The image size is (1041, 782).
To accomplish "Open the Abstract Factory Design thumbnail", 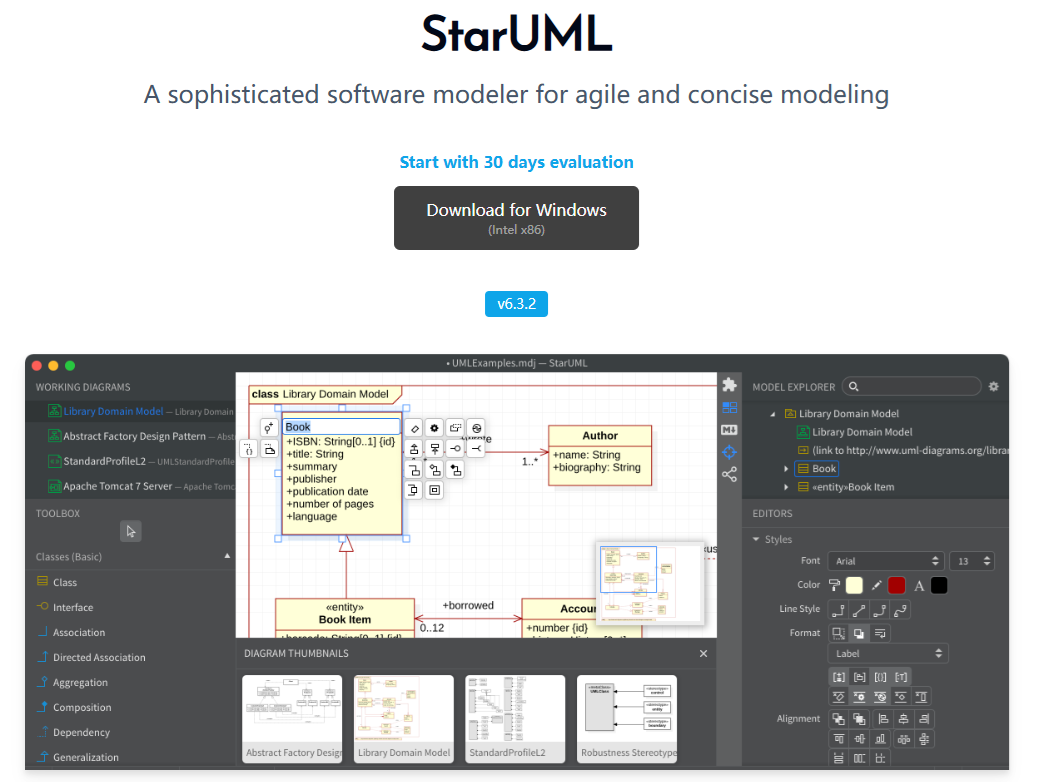I will pyautogui.click(x=292, y=719).
